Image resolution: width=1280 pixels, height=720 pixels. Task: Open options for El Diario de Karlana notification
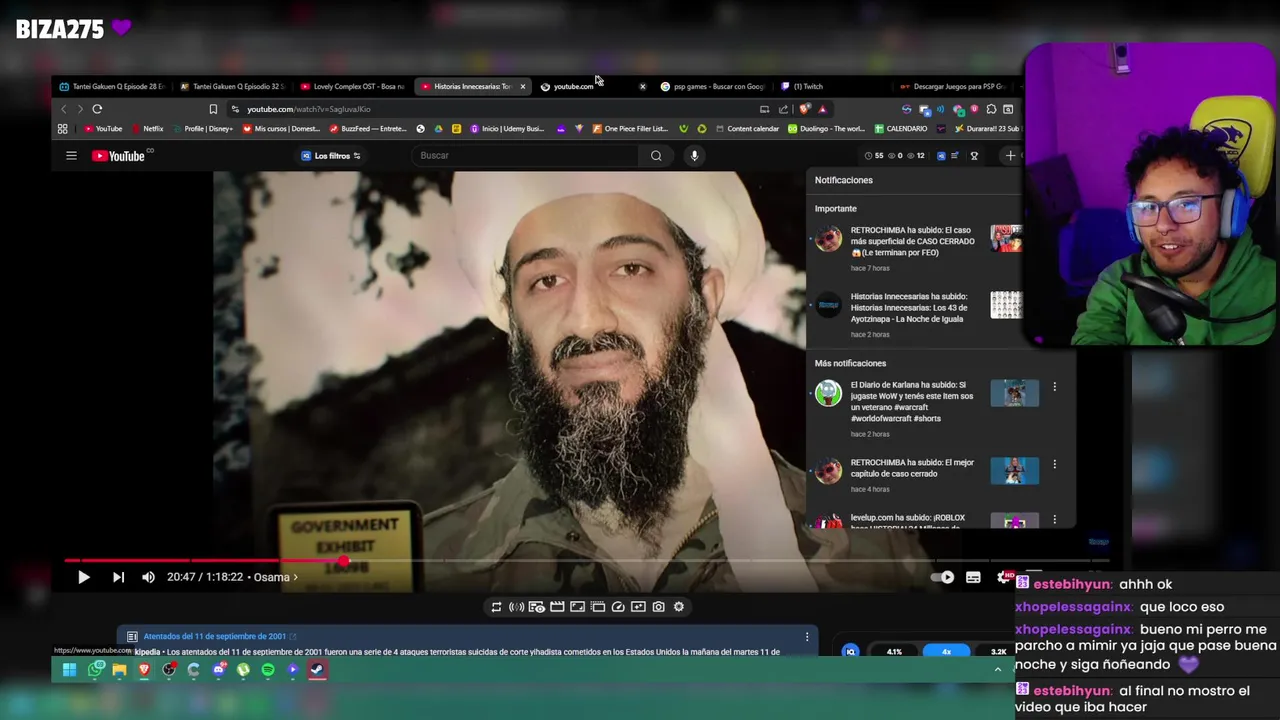pyautogui.click(x=1054, y=387)
